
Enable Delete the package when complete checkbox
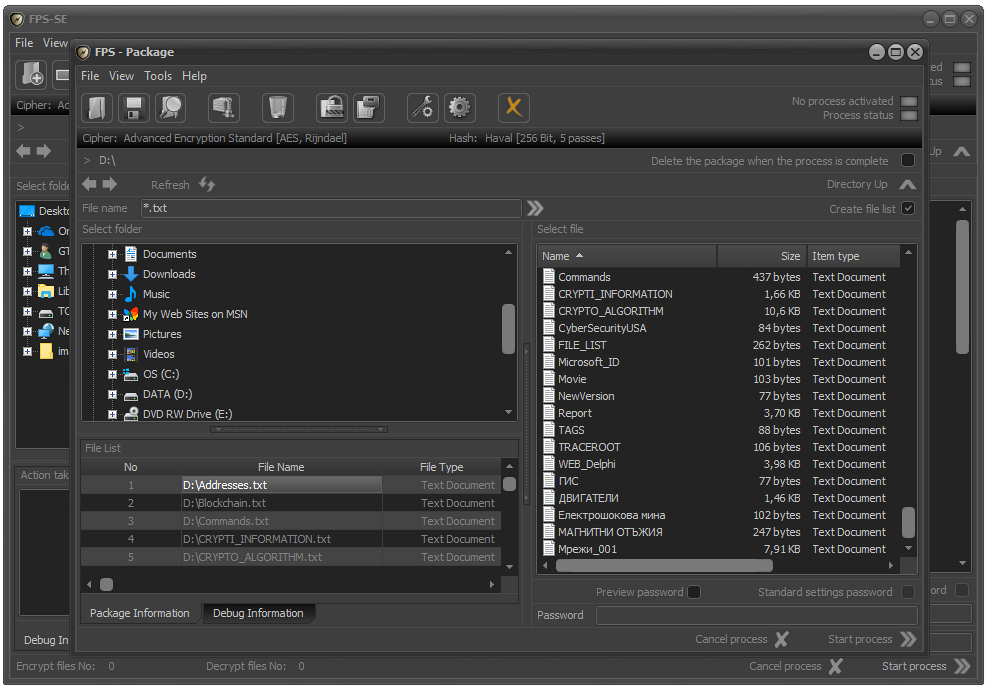tap(908, 160)
